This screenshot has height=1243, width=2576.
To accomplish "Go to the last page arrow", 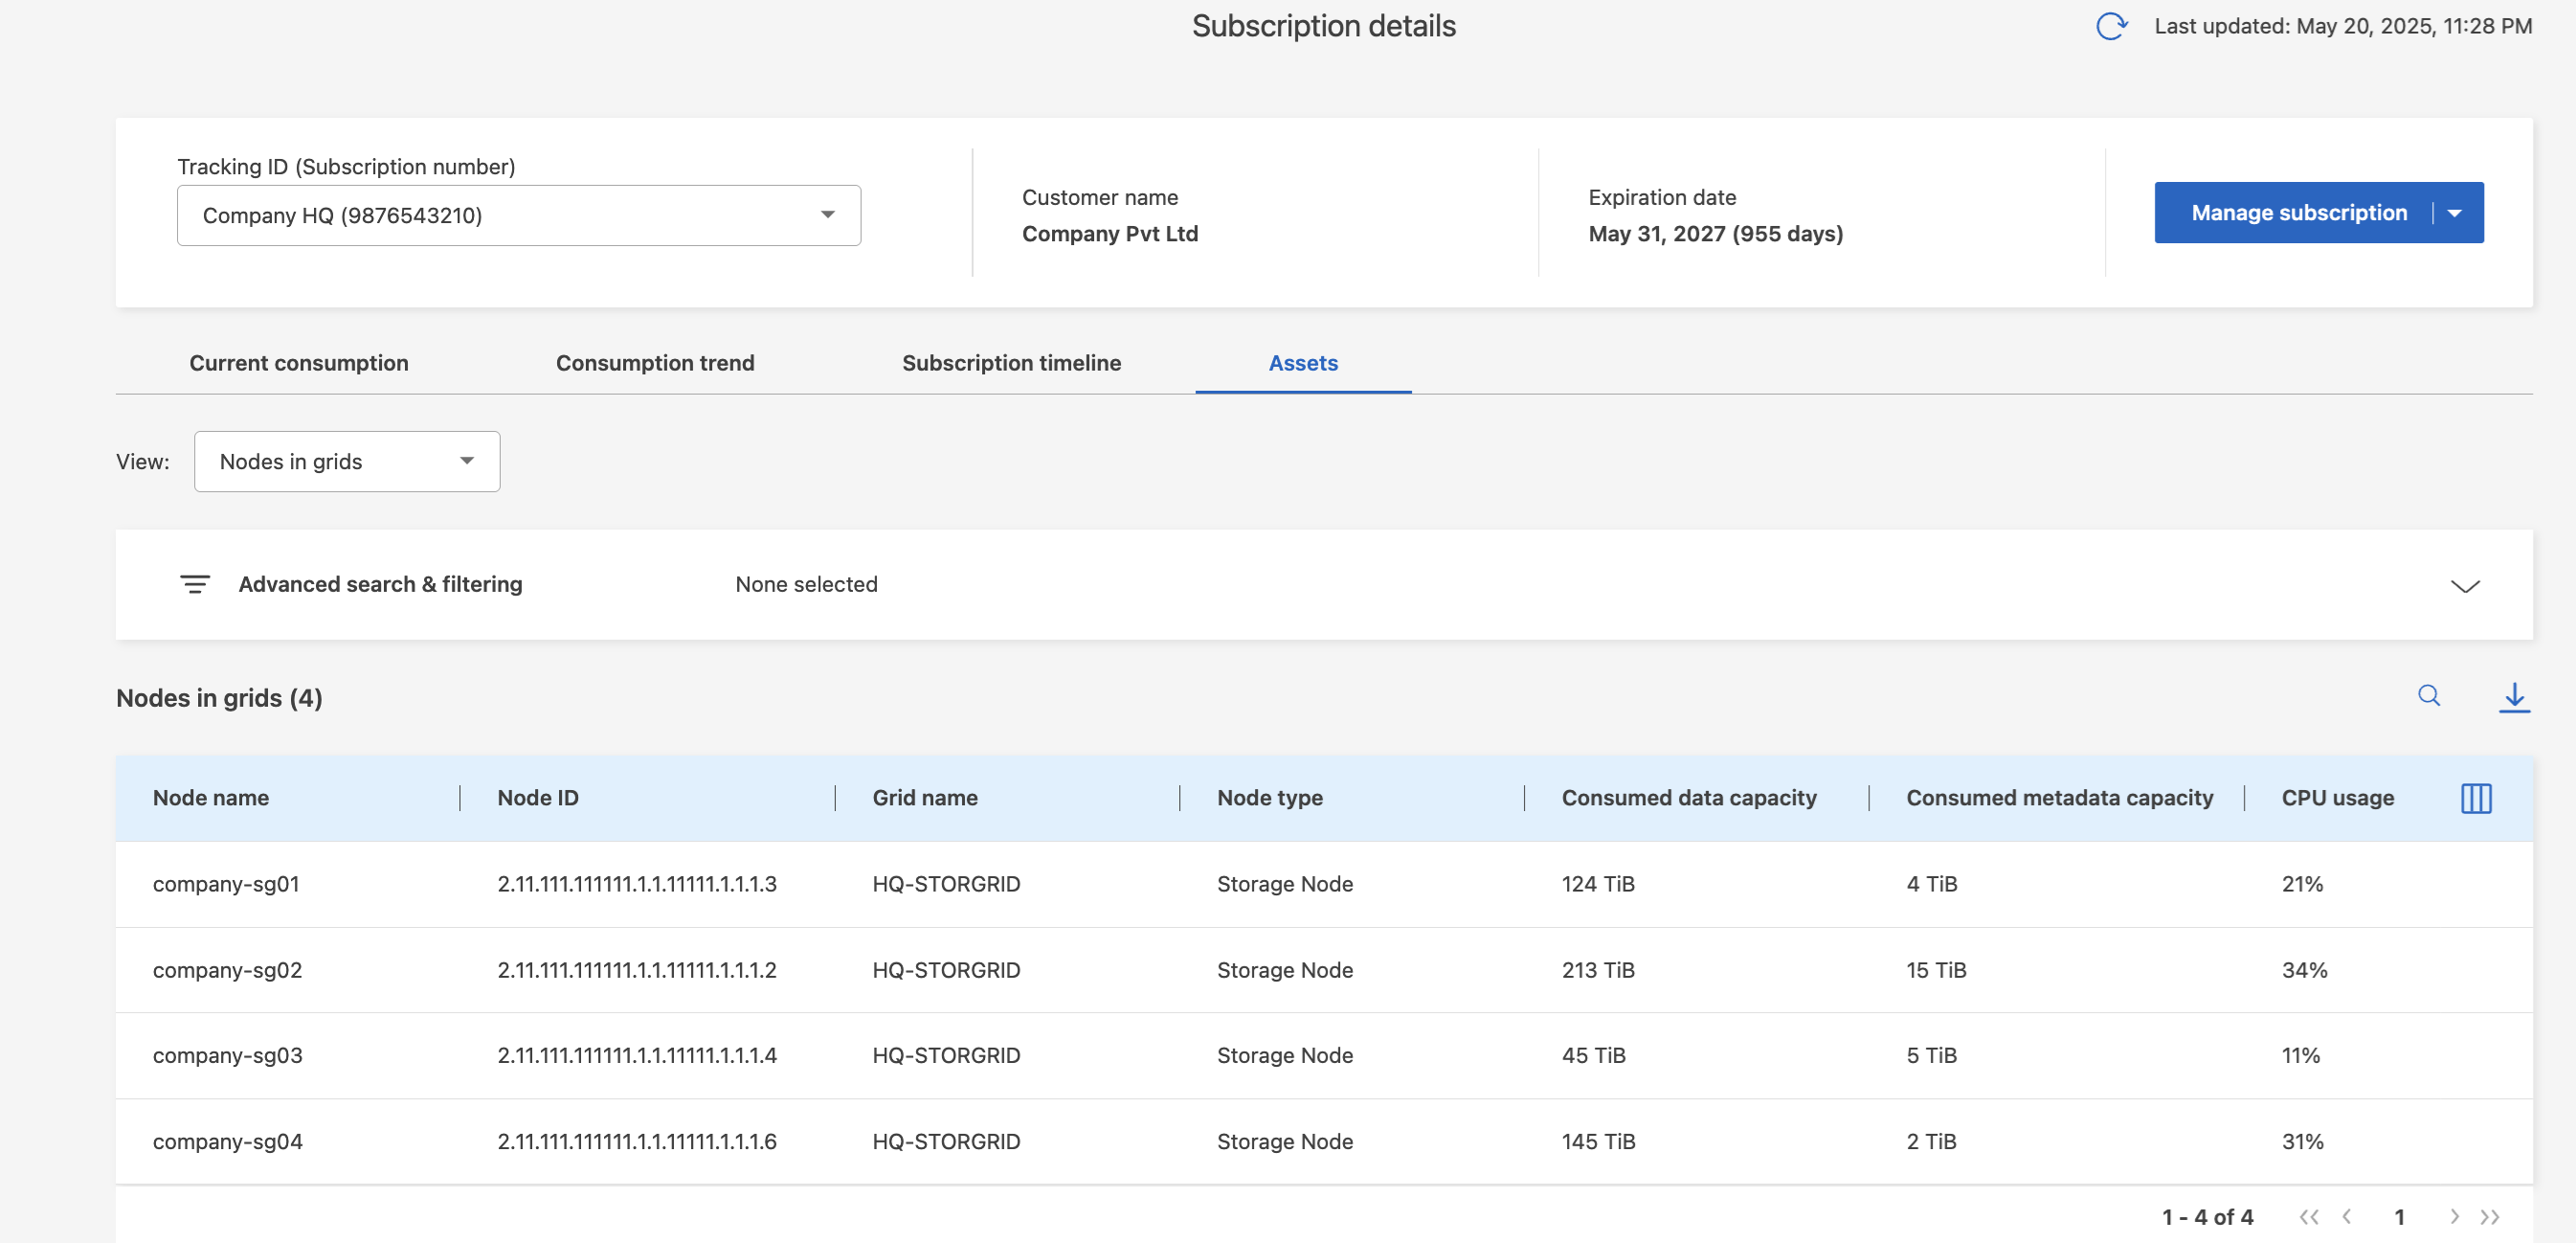I will (2490, 1216).
